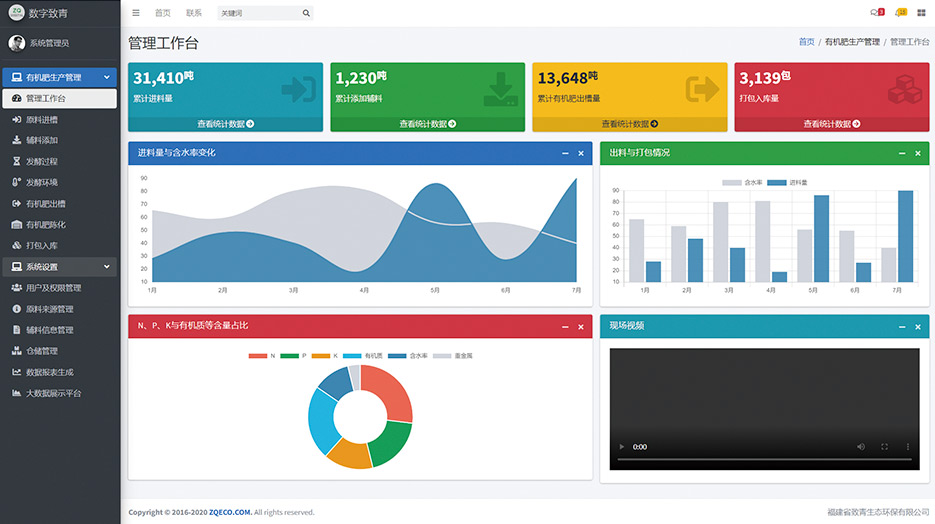
Task: Click the video progress bar
Action: 764,459
